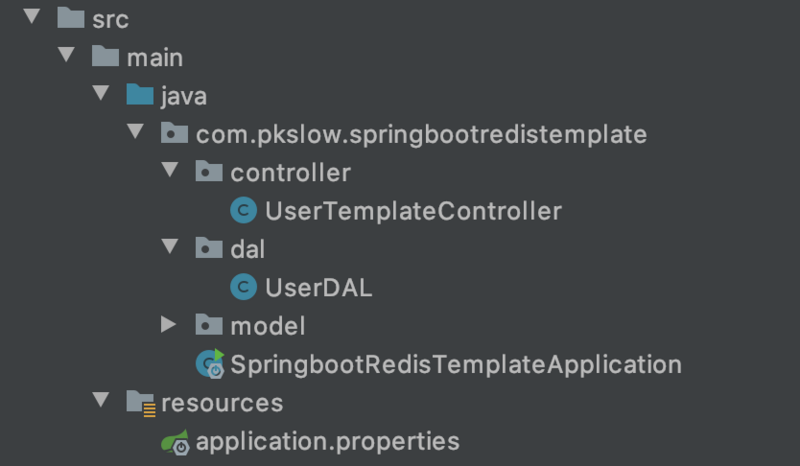Click the src folder icon

click(70, 18)
